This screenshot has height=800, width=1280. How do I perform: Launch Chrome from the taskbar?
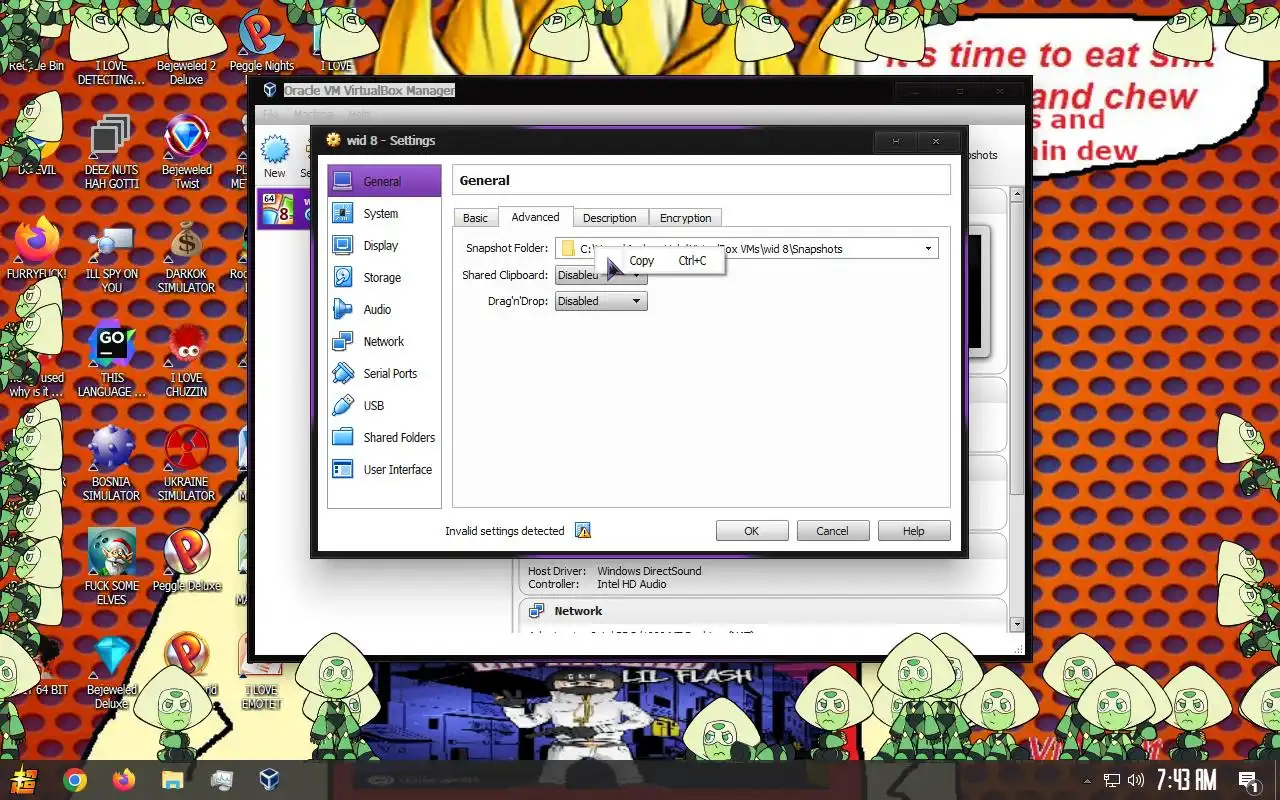75,780
